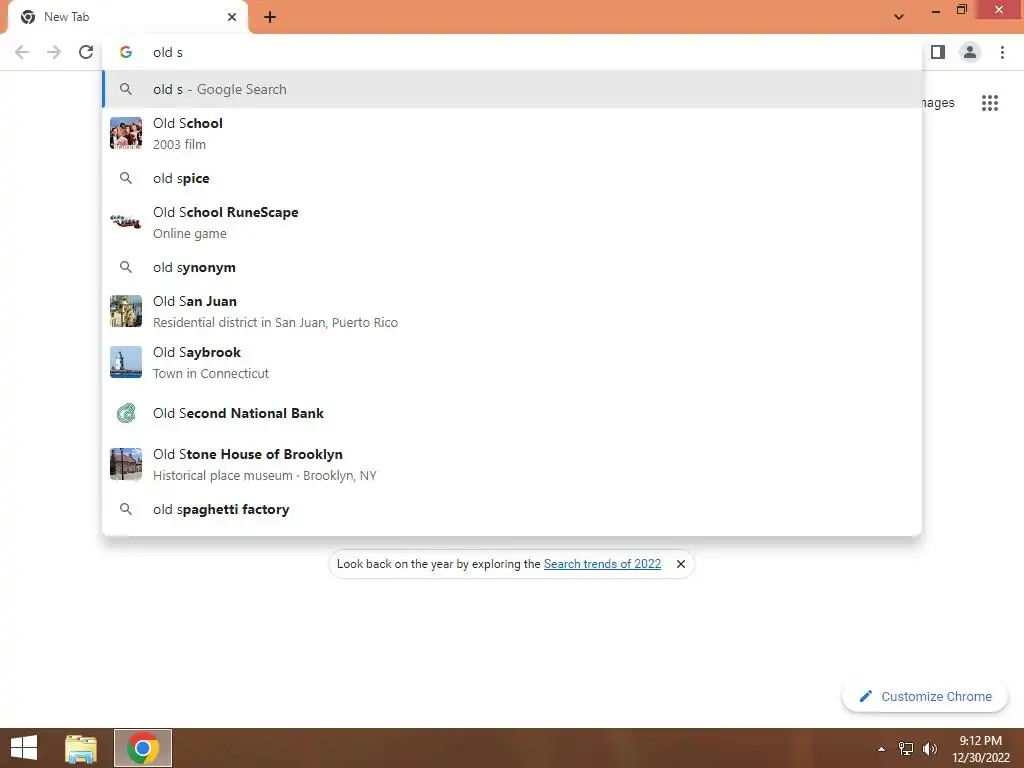1024x768 pixels.
Task: Click the Old School film thumbnail
Action: [125, 133]
